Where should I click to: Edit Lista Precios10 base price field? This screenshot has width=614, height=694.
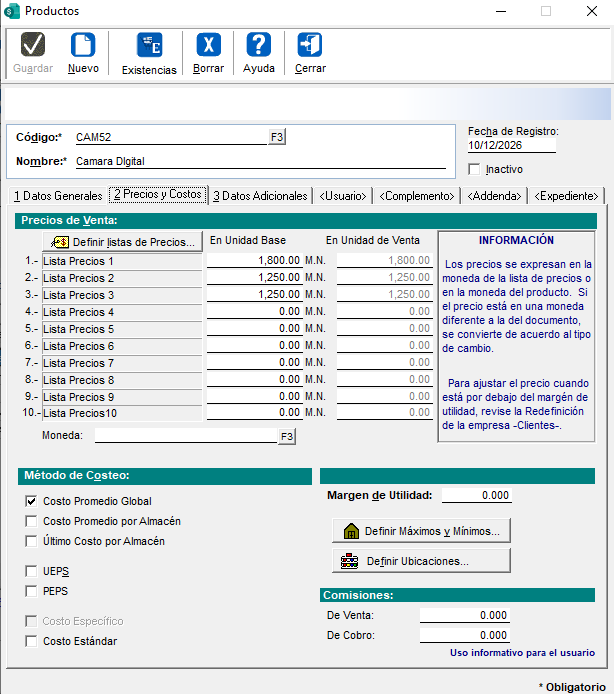(x=255, y=413)
